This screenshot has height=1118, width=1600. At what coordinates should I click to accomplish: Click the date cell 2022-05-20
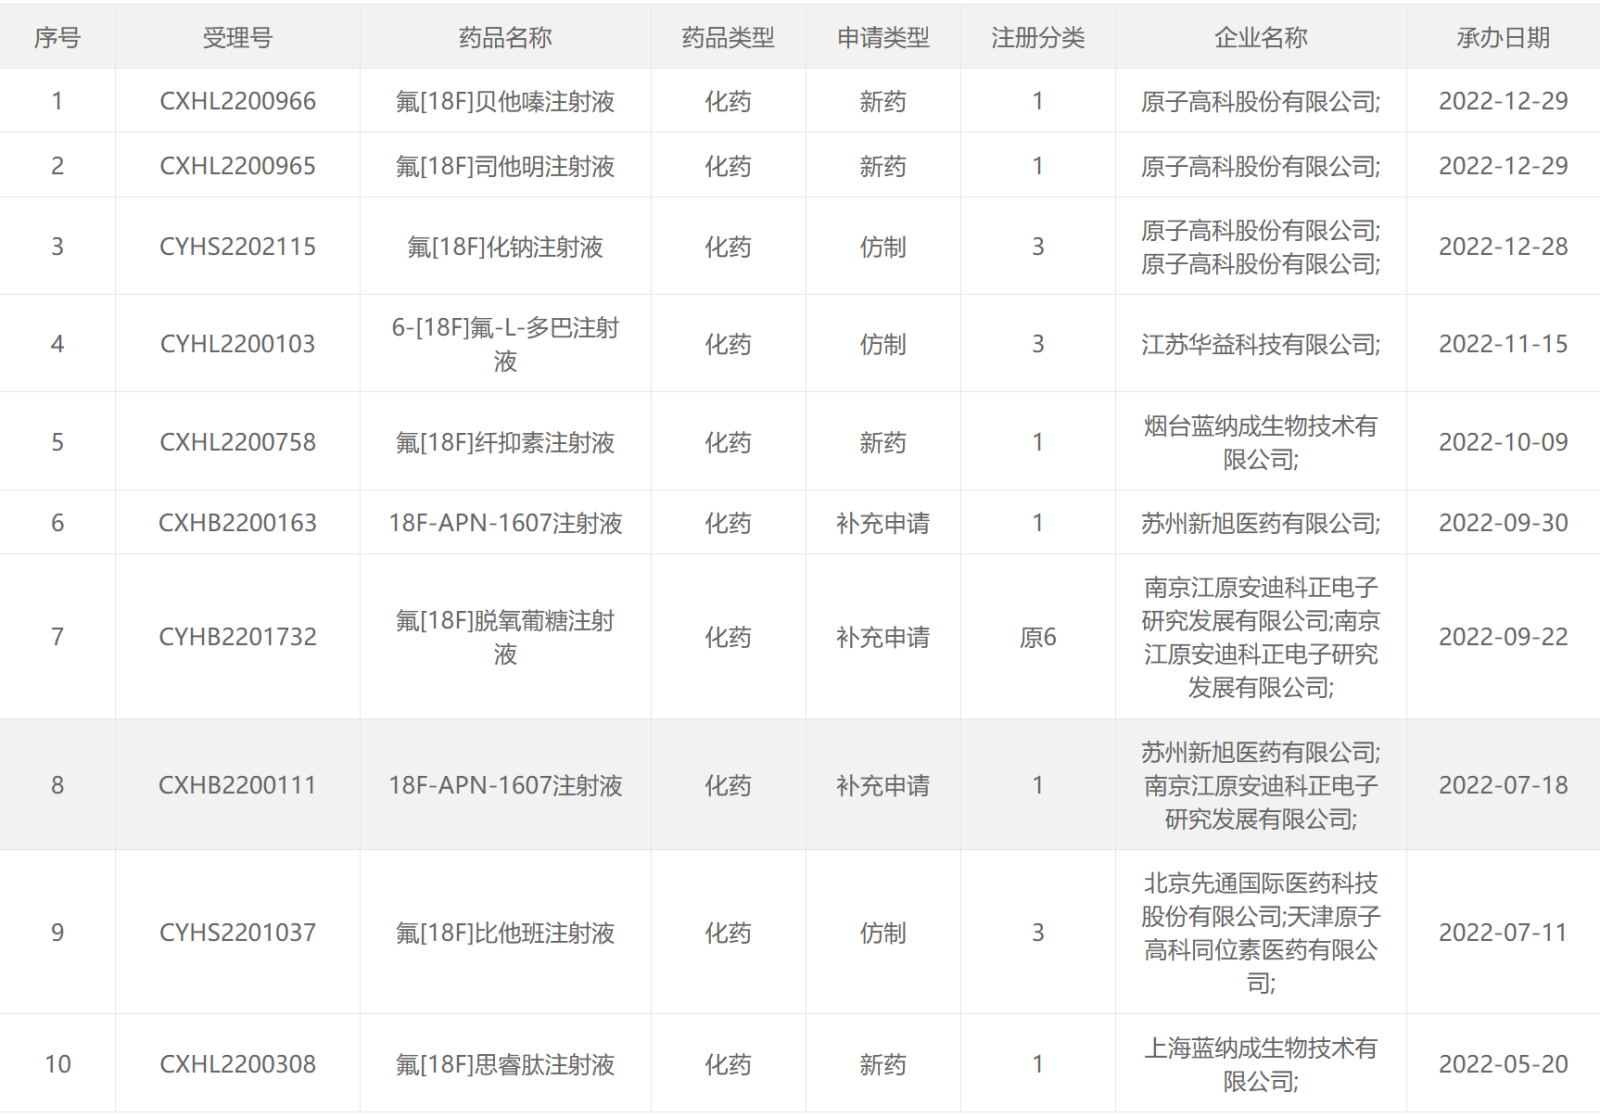pos(1502,1065)
